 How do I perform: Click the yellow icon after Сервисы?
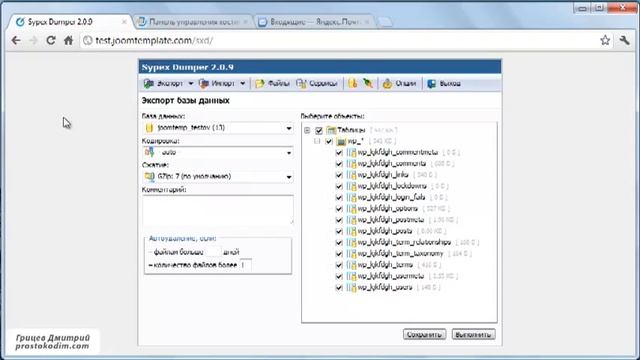pyautogui.click(x=353, y=84)
